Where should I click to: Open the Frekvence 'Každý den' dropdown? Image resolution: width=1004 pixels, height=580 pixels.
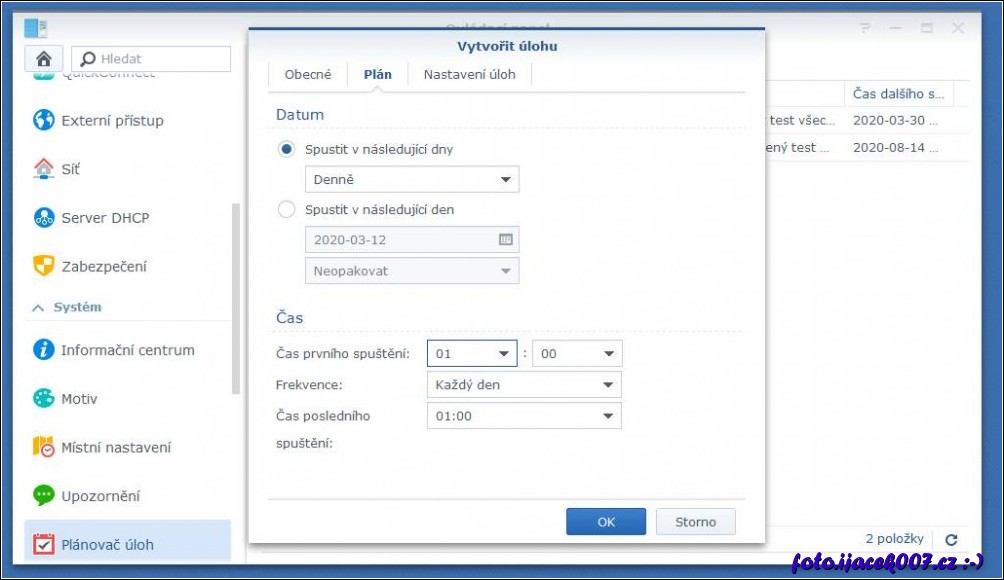click(523, 385)
